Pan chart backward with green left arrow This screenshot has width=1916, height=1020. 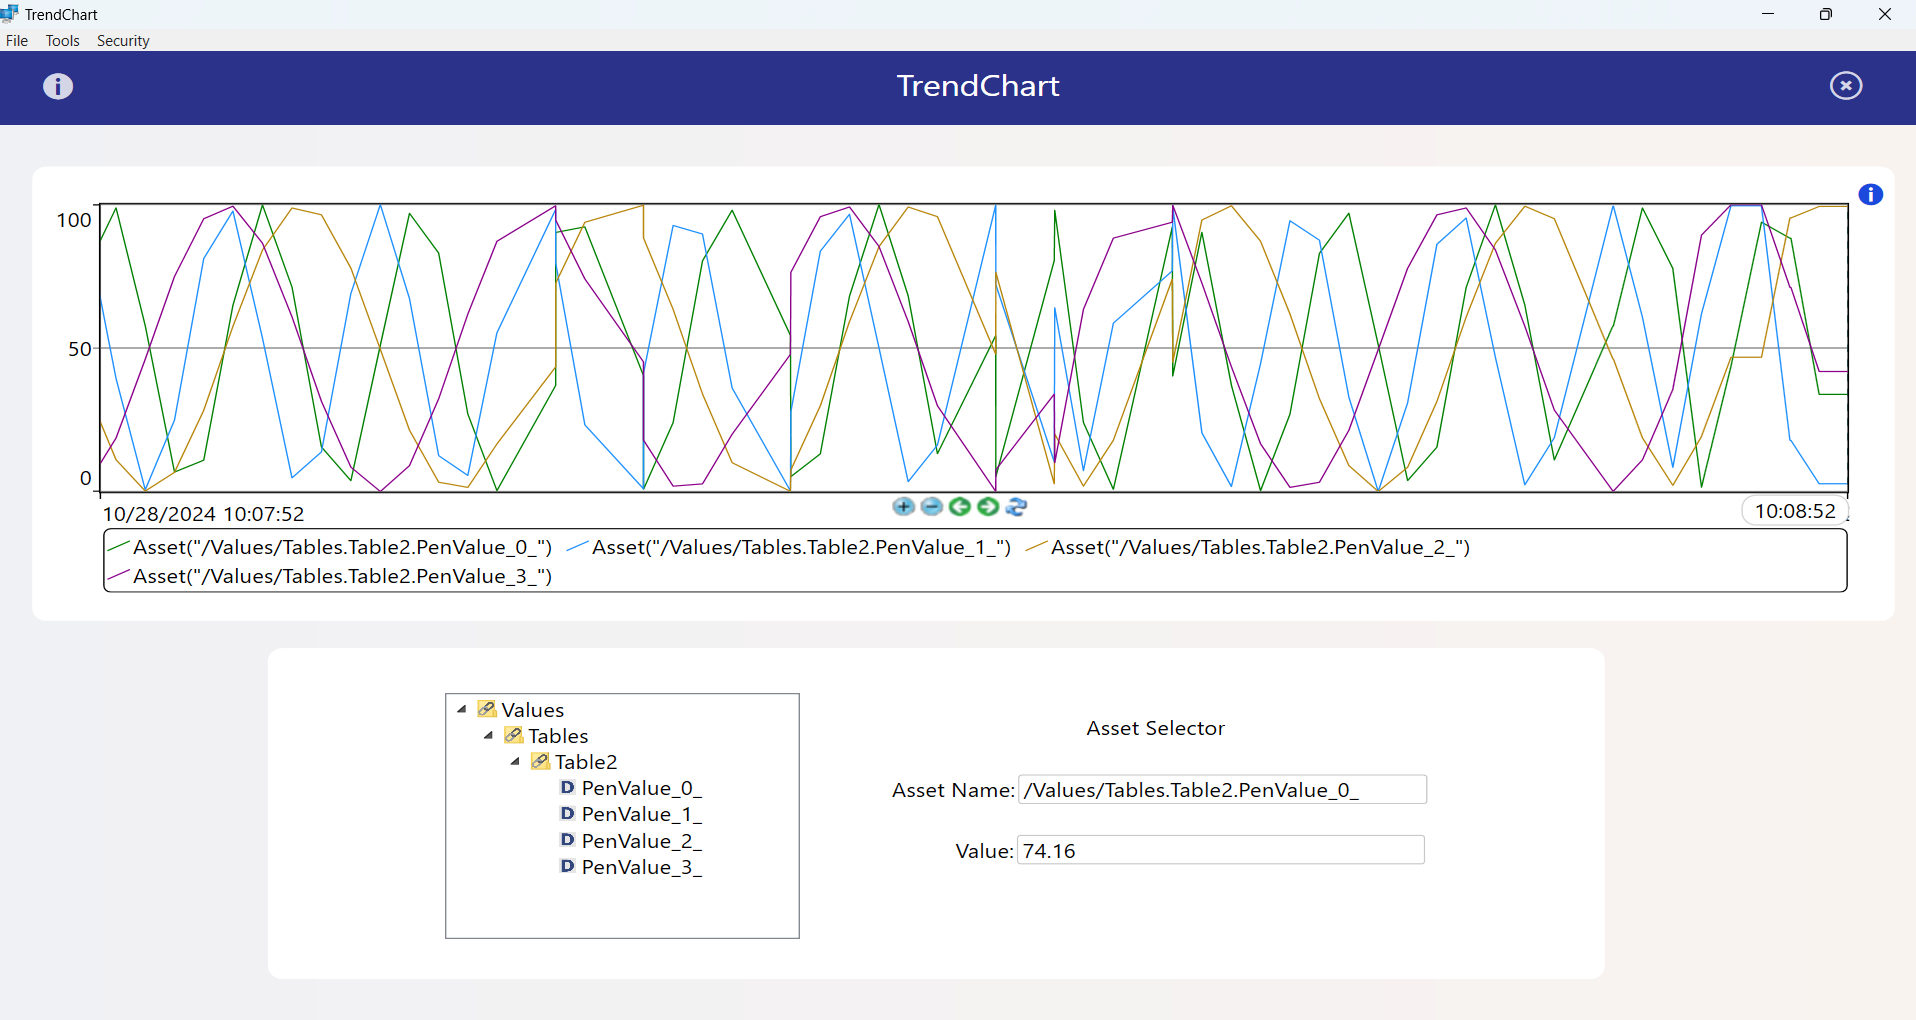point(960,507)
